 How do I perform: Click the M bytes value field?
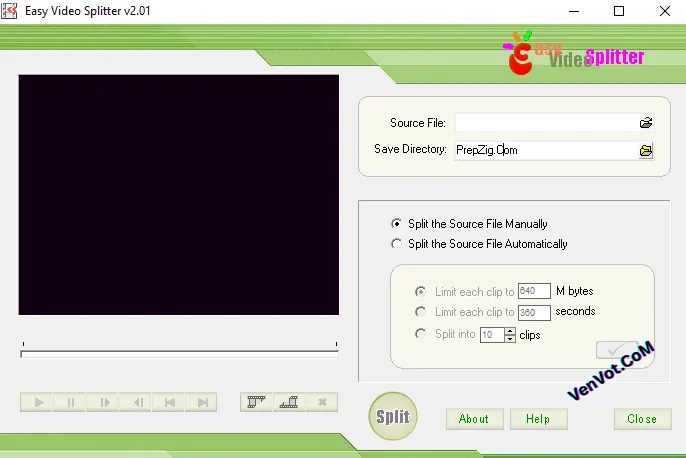(534, 291)
